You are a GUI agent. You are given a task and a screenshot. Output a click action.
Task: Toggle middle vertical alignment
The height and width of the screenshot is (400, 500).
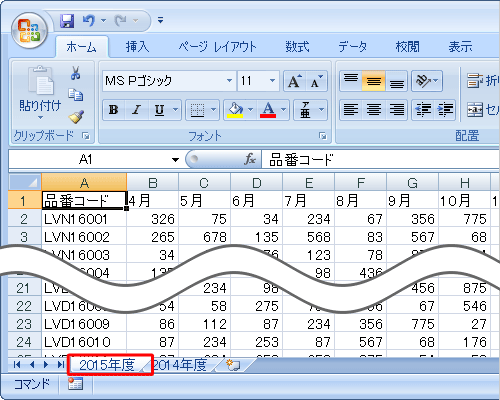pyautogui.click(x=374, y=81)
